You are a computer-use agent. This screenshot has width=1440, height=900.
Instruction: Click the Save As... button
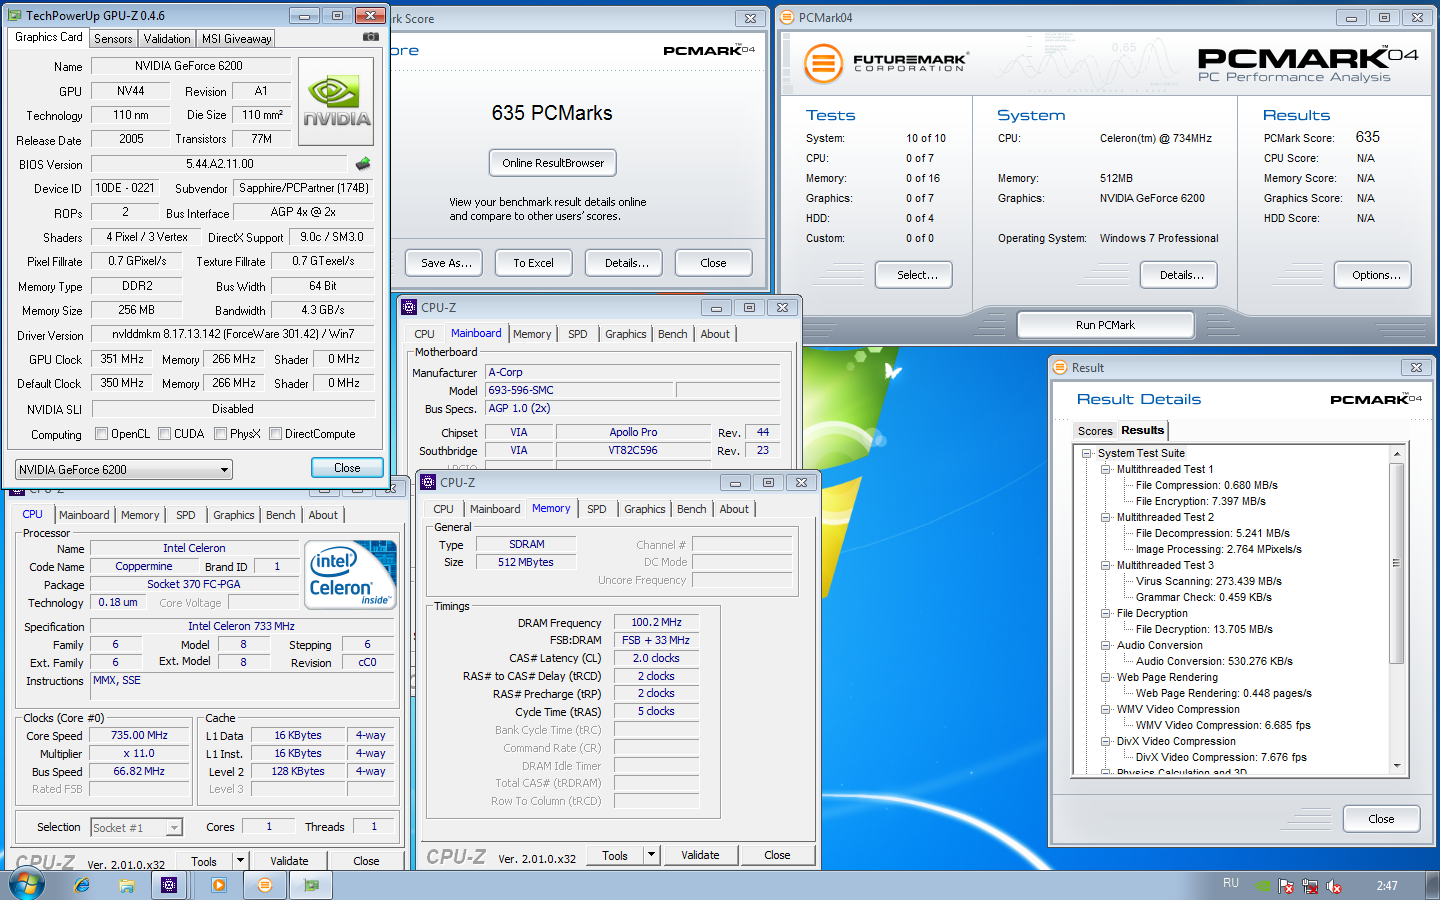coord(446,263)
